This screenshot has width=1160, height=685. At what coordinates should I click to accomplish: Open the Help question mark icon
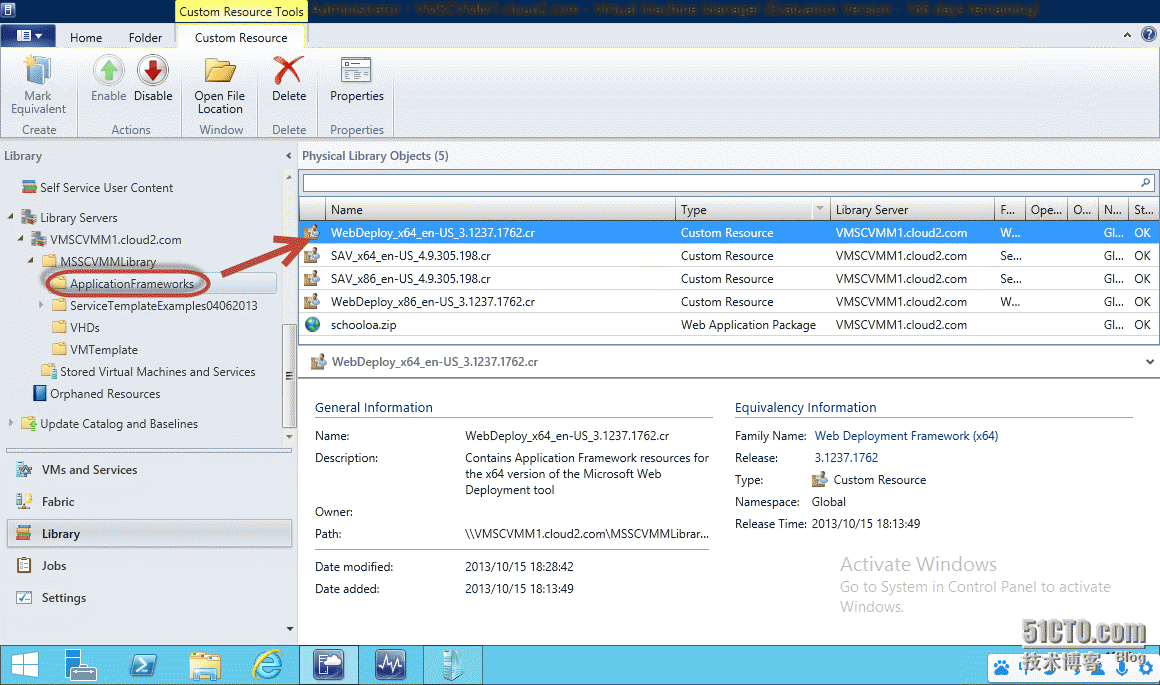(1149, 34)
